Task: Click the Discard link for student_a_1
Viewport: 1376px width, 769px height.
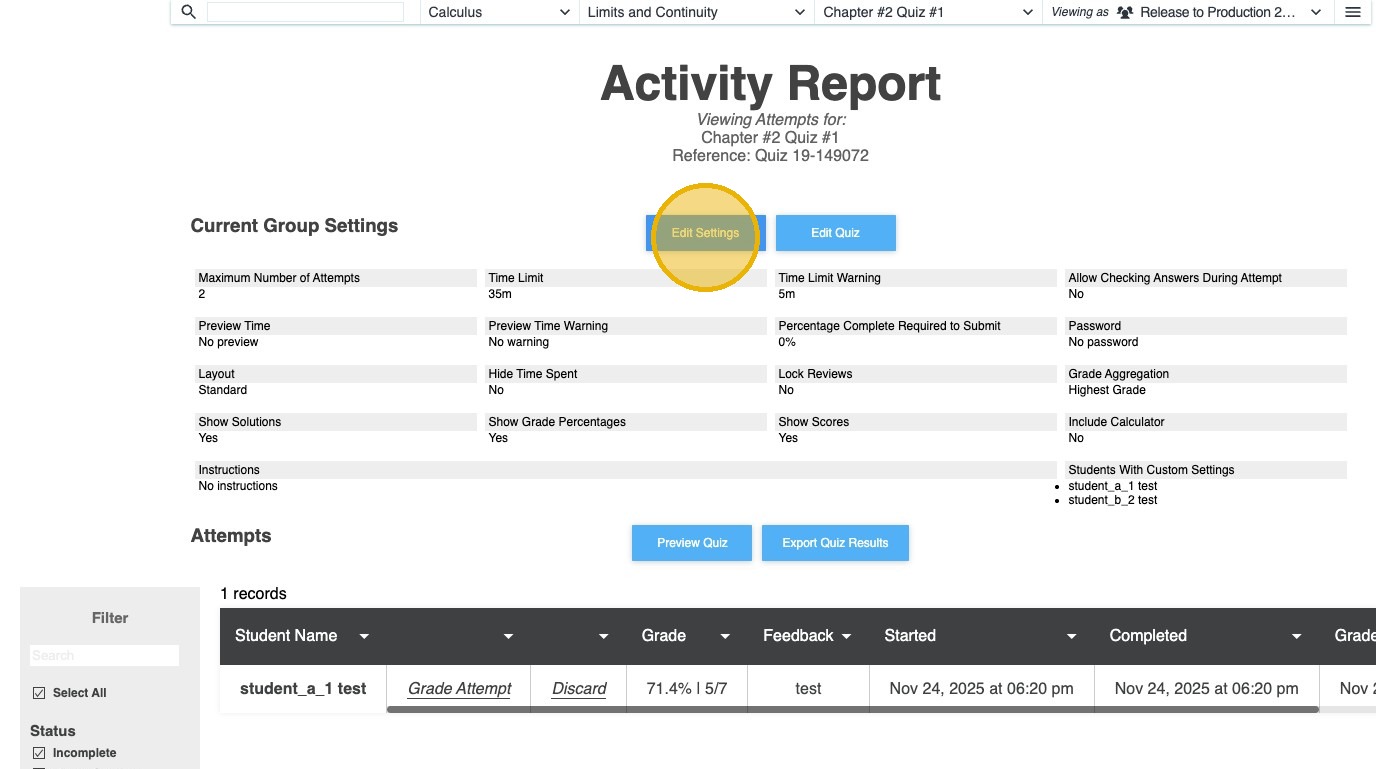Action: tap(579, 689)
